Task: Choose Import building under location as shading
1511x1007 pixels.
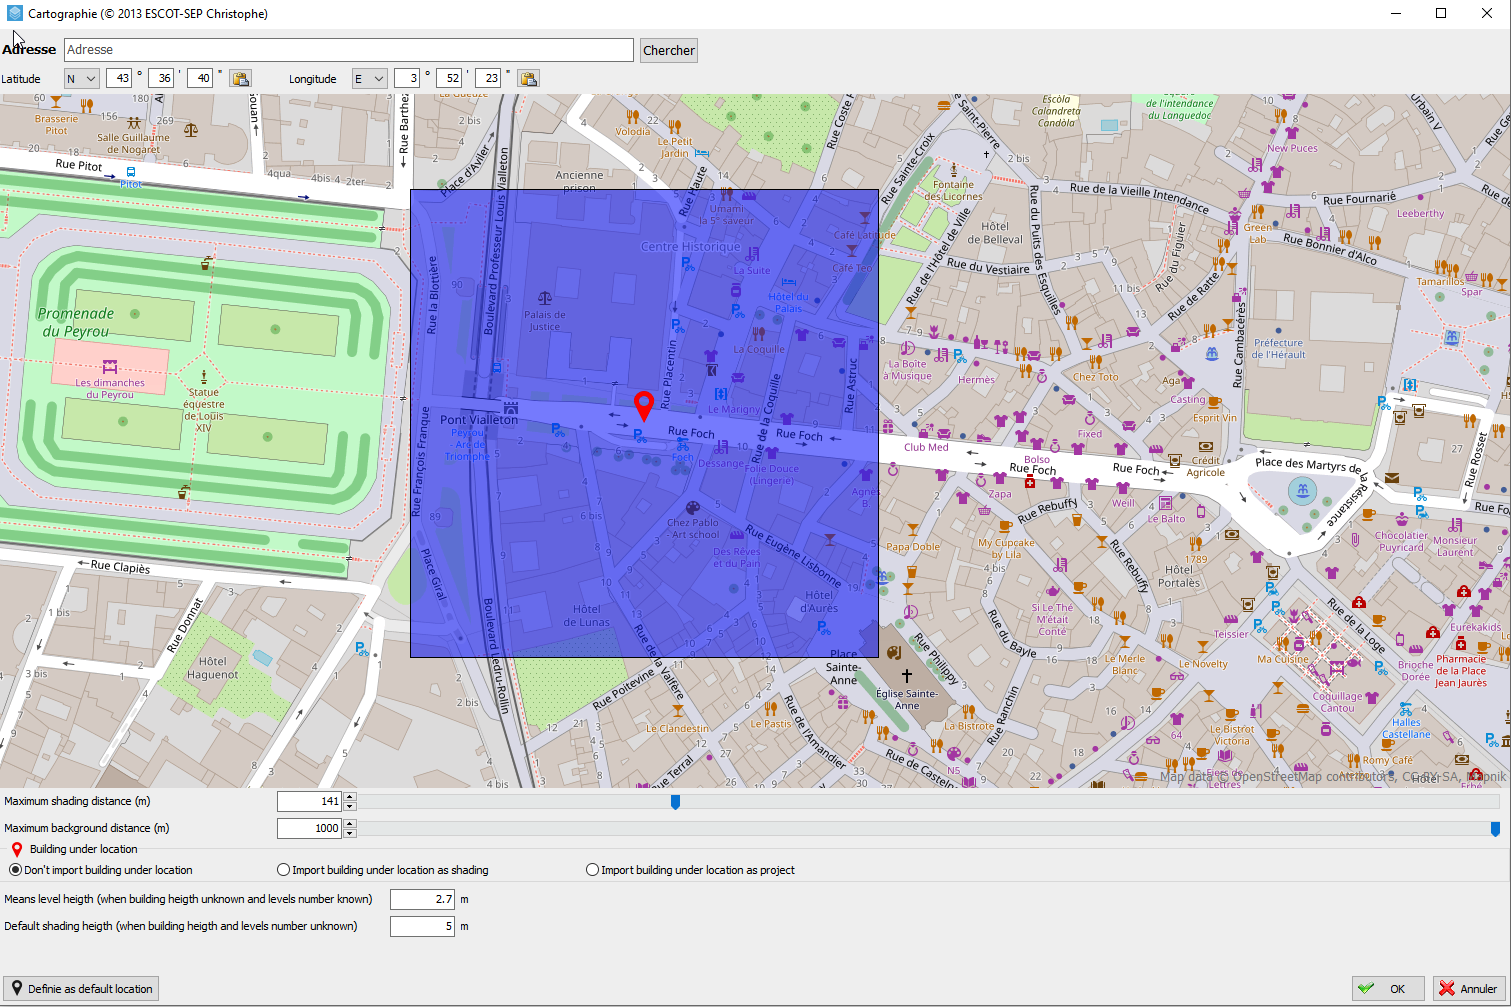Action: click(x=284, y=870)
